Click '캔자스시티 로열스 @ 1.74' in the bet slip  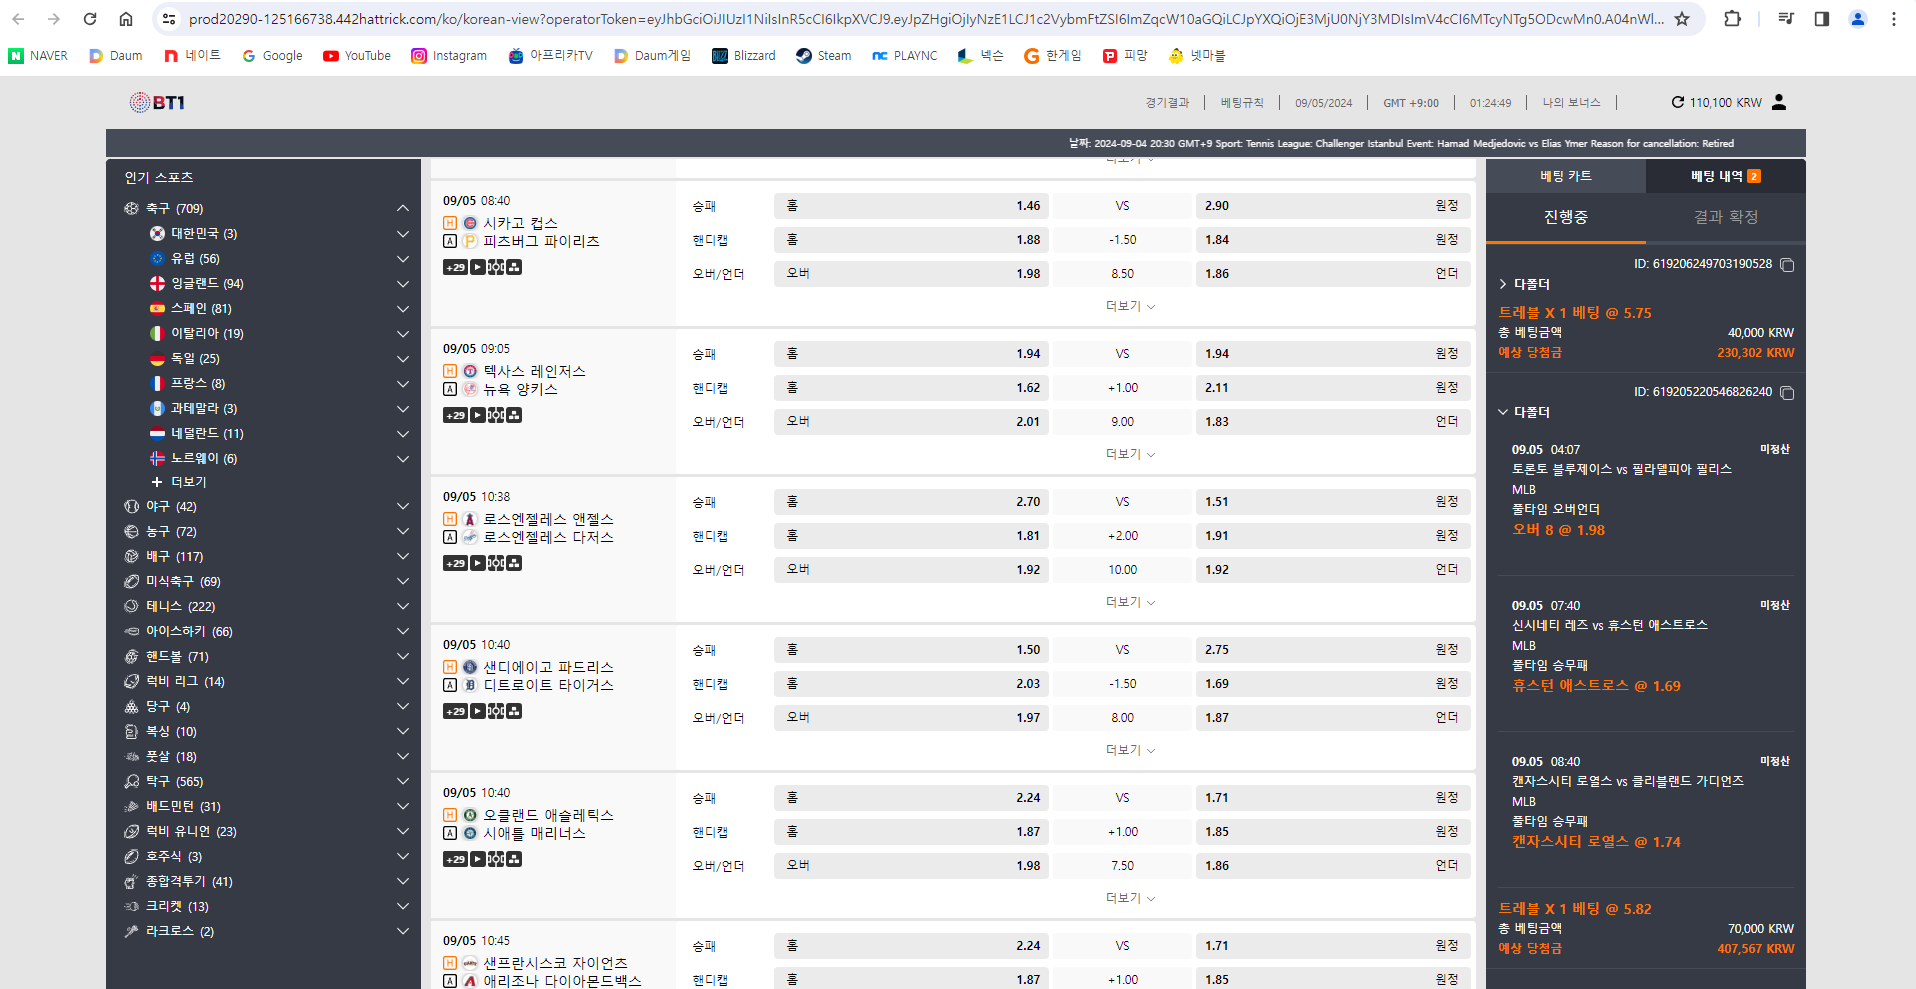pos(1596,842)
